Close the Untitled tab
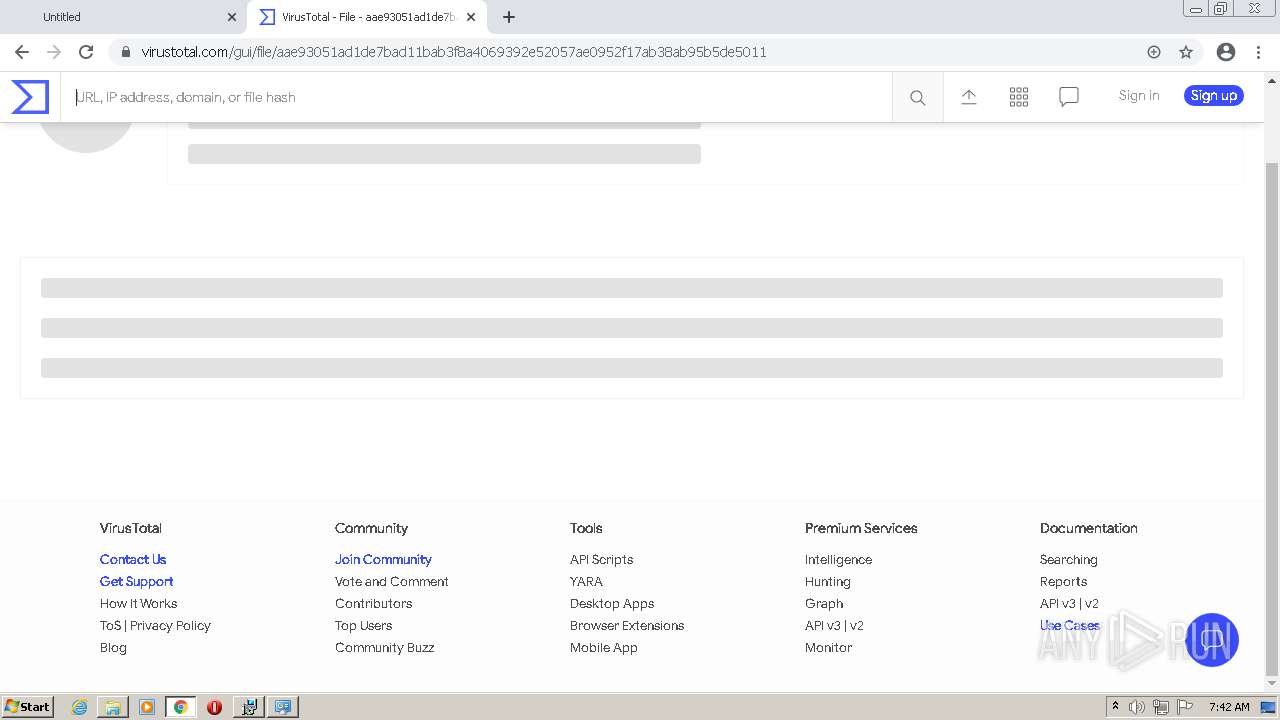This screenshot has width=1280, height=720. coord(232,17)
